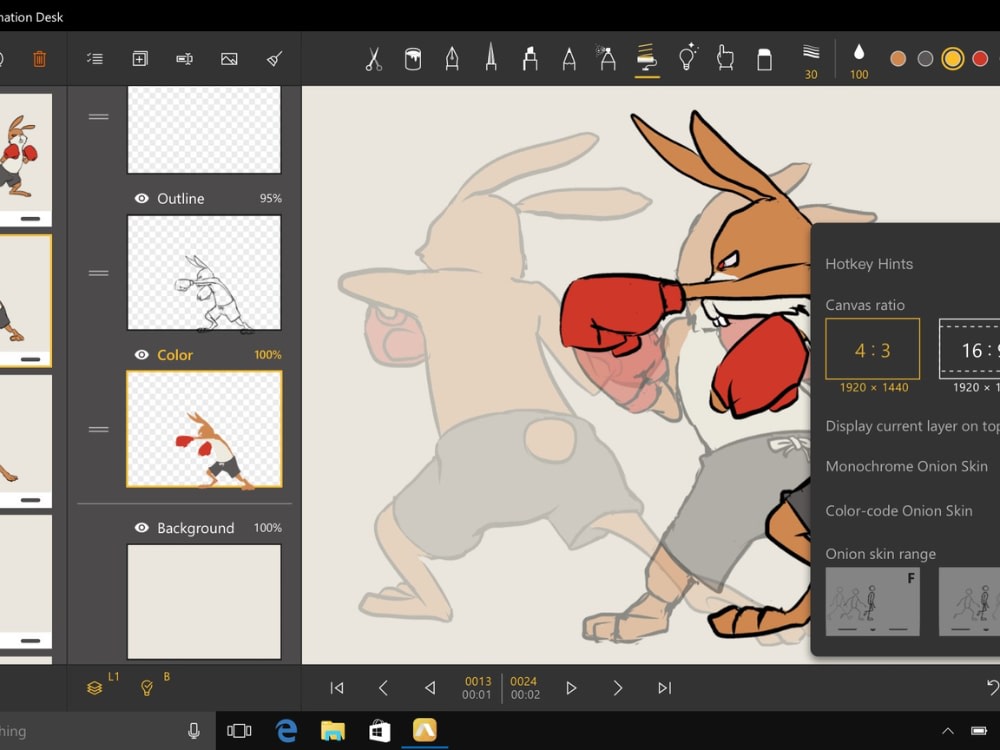Pick the red color swatch
Screen dimensions: 1000x750
980,59
